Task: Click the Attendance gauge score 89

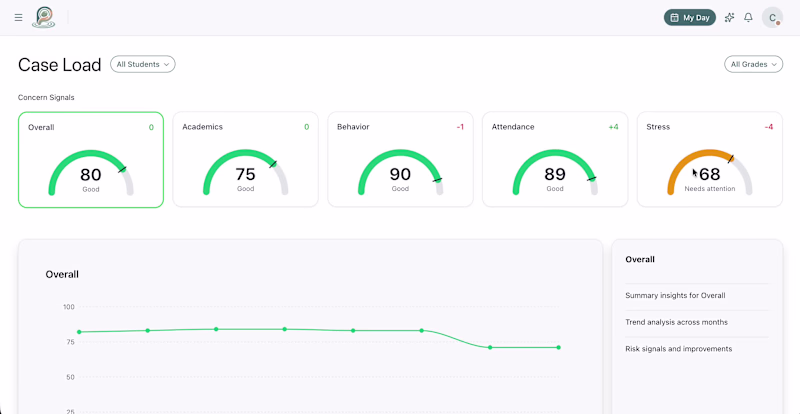Action: coord(555,175)
